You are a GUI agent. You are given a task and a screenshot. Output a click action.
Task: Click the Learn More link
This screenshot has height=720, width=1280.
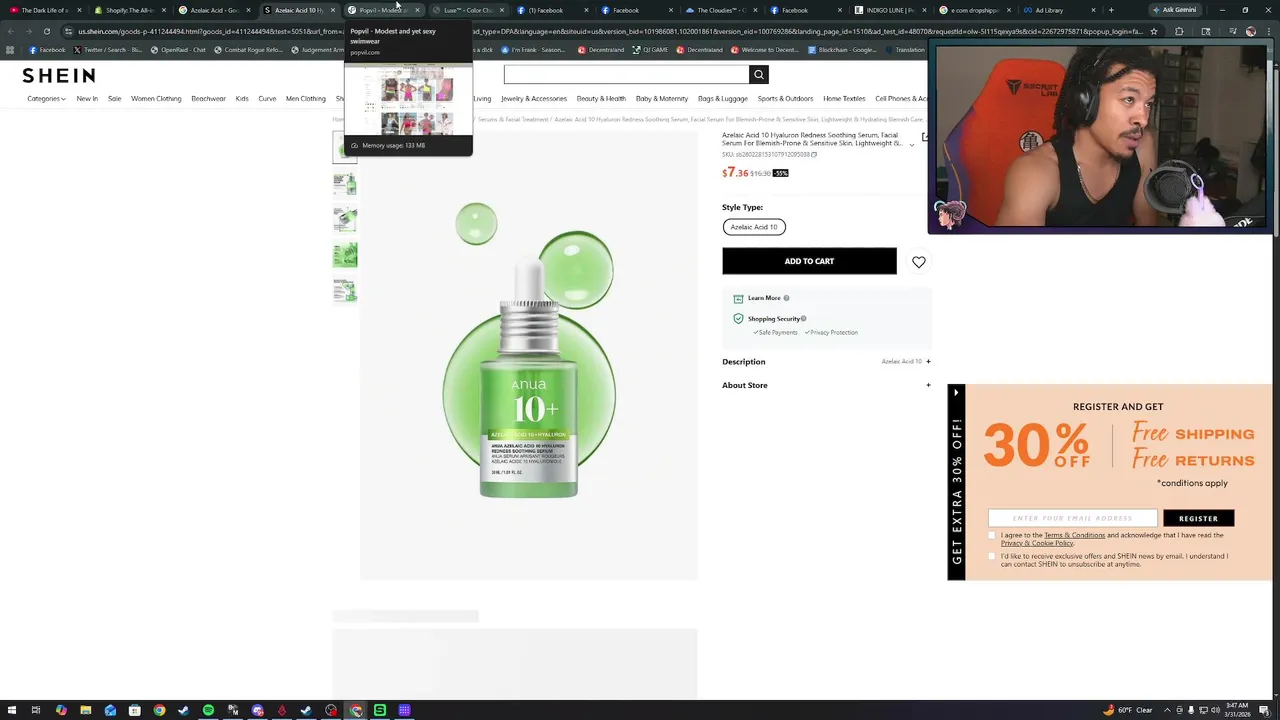pyautogui.click(x=764, y=298)
